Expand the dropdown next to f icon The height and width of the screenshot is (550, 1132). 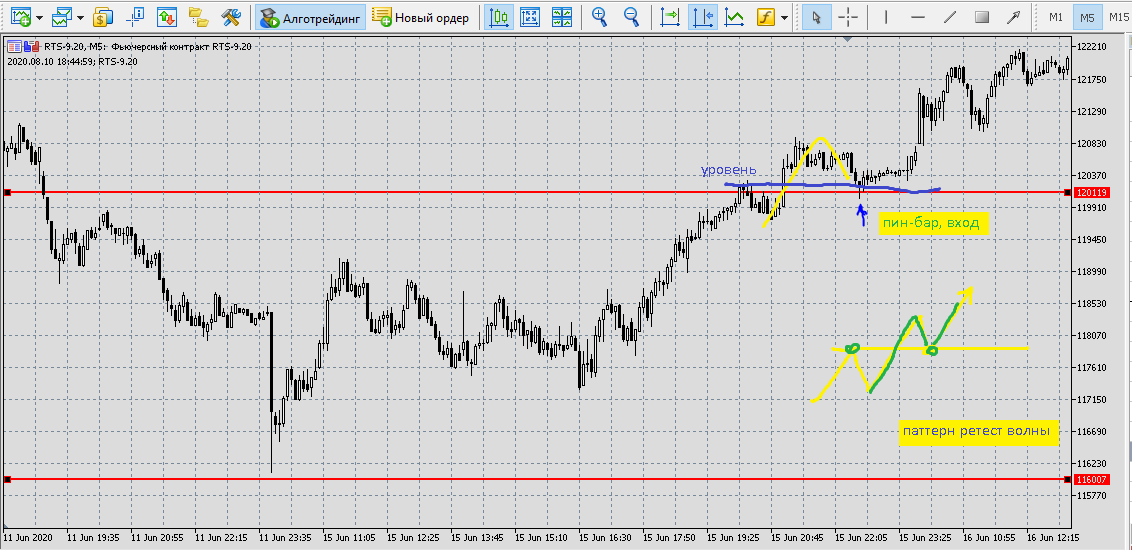click(784, 18)
